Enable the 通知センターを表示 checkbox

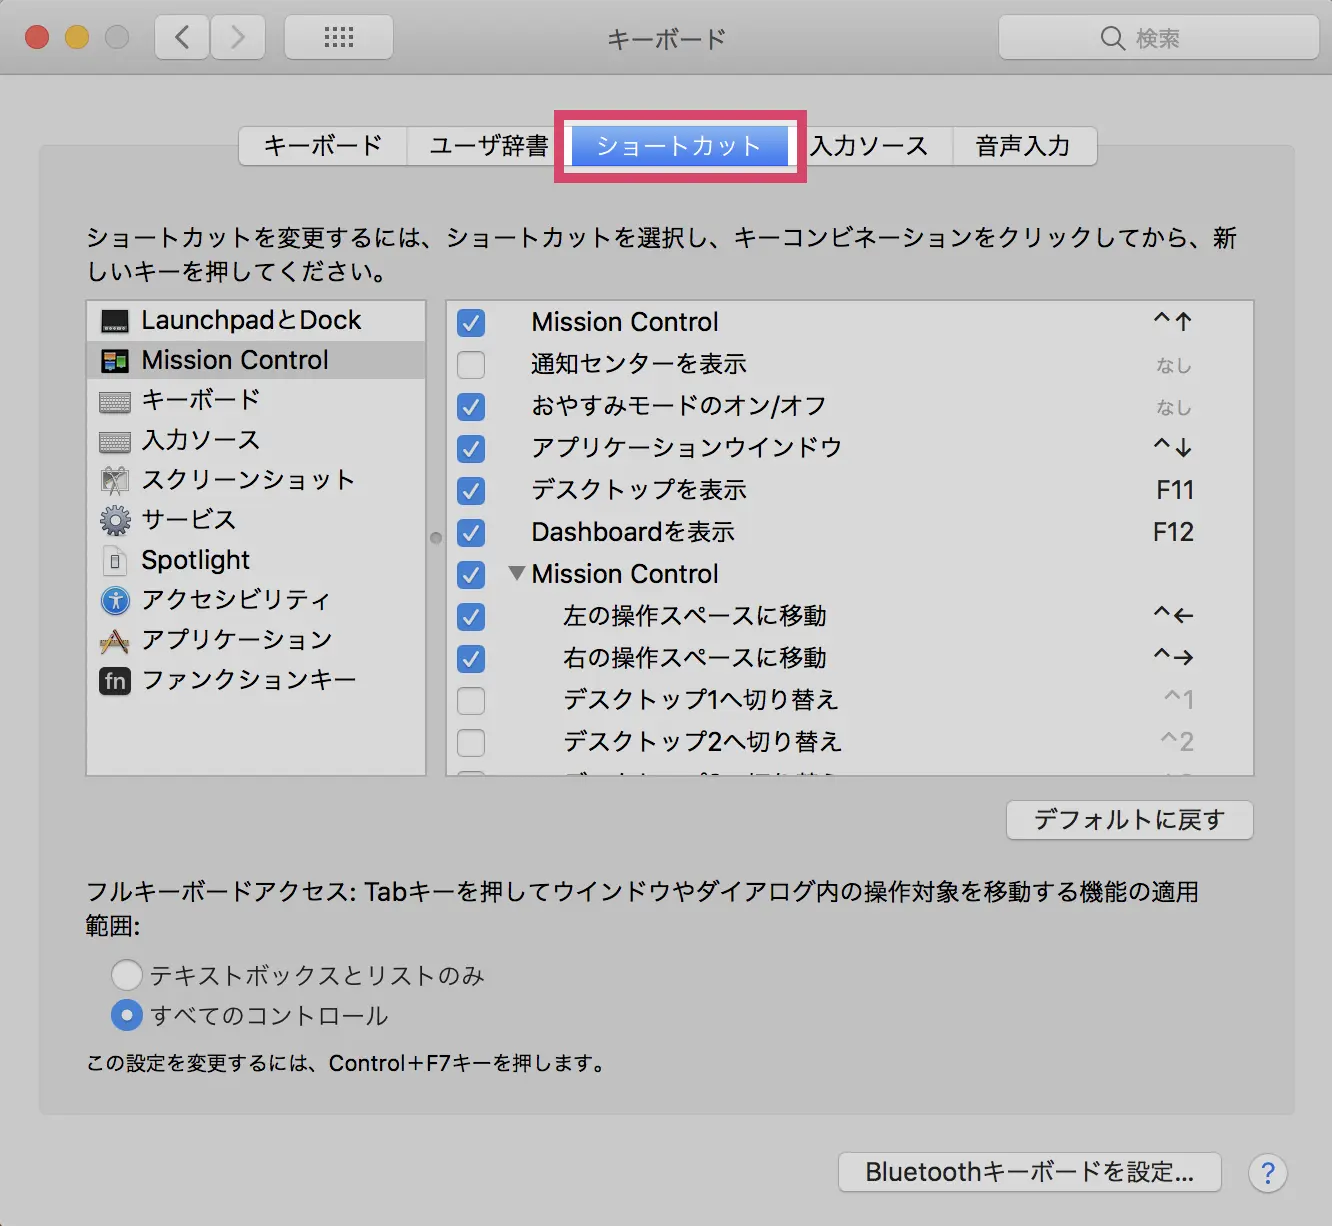coord(471,365)
